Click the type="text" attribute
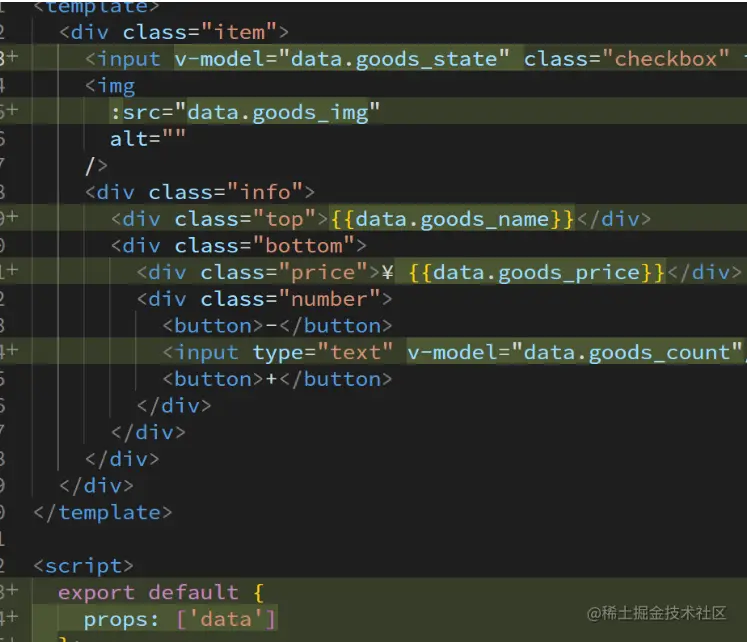747x642 pixels. (323, 352)
